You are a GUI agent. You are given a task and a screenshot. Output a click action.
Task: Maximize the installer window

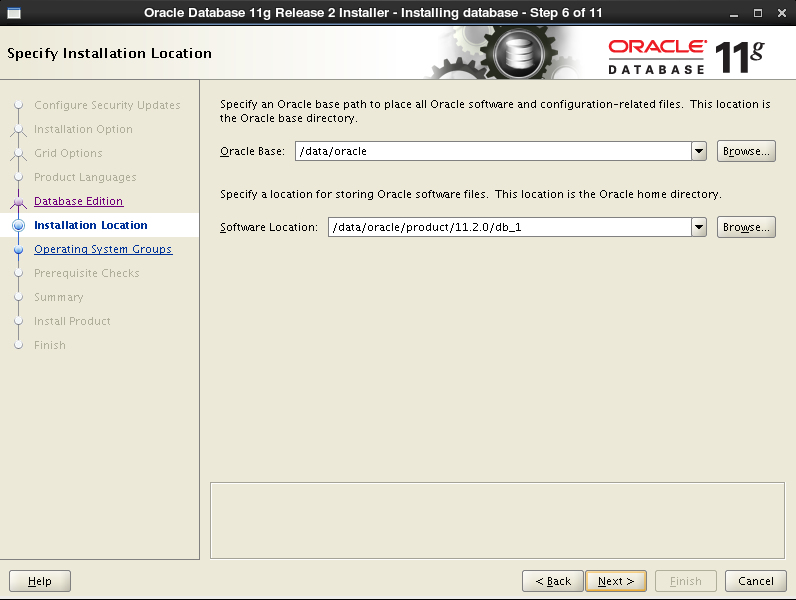(757, 13)
